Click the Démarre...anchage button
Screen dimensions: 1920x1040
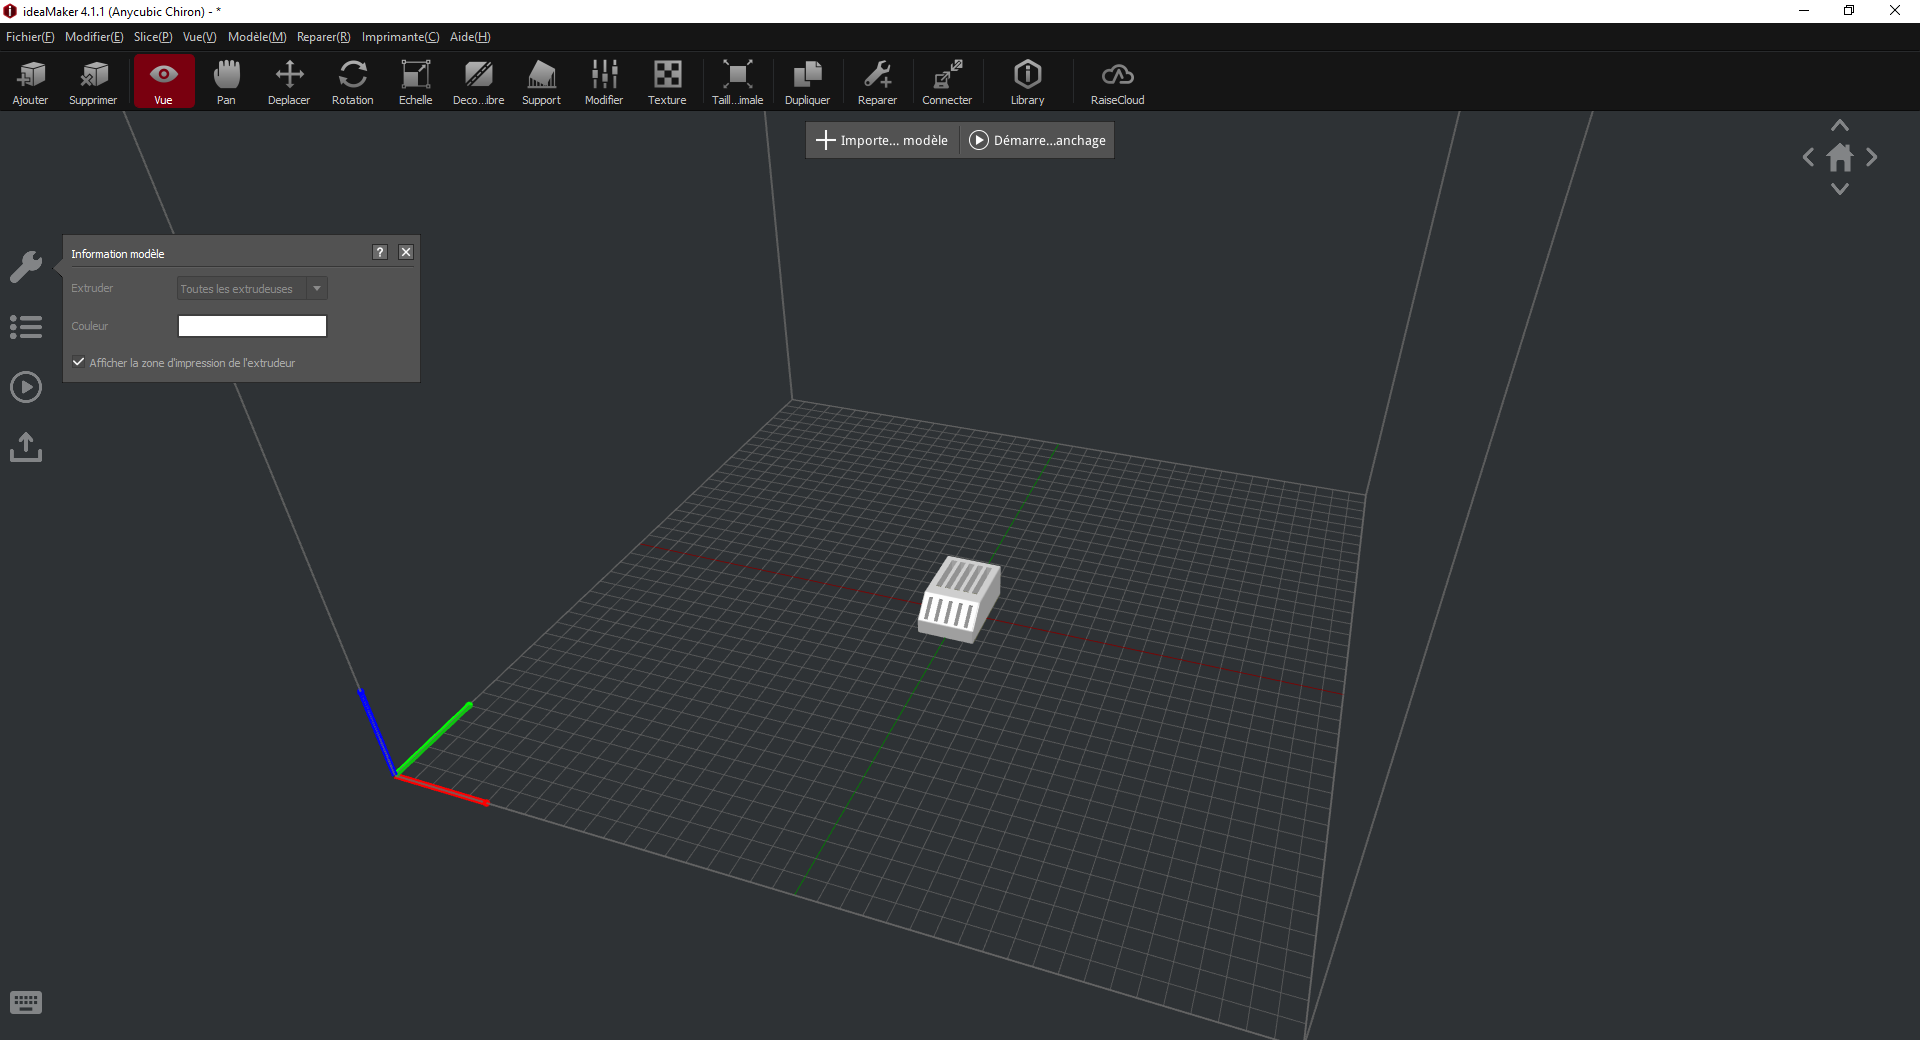tap(1037, 140)
